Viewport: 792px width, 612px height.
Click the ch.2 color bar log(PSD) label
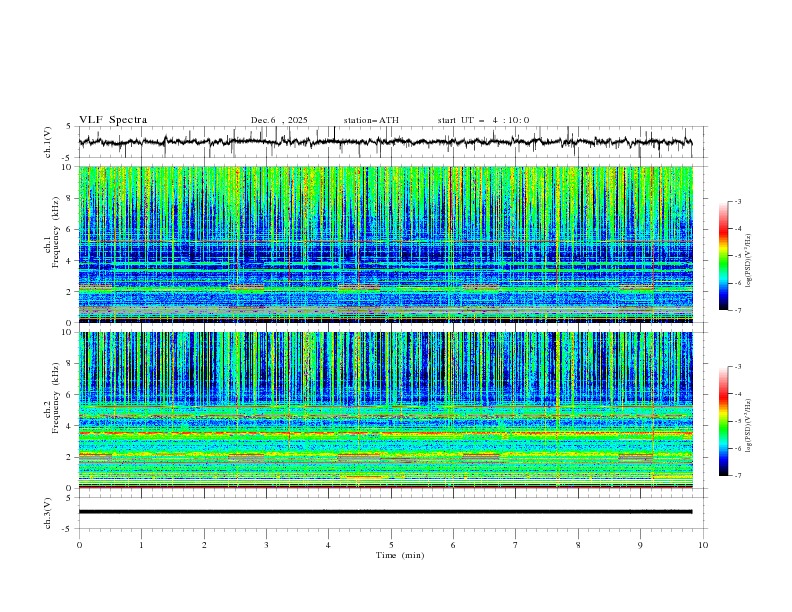point(749,421)
